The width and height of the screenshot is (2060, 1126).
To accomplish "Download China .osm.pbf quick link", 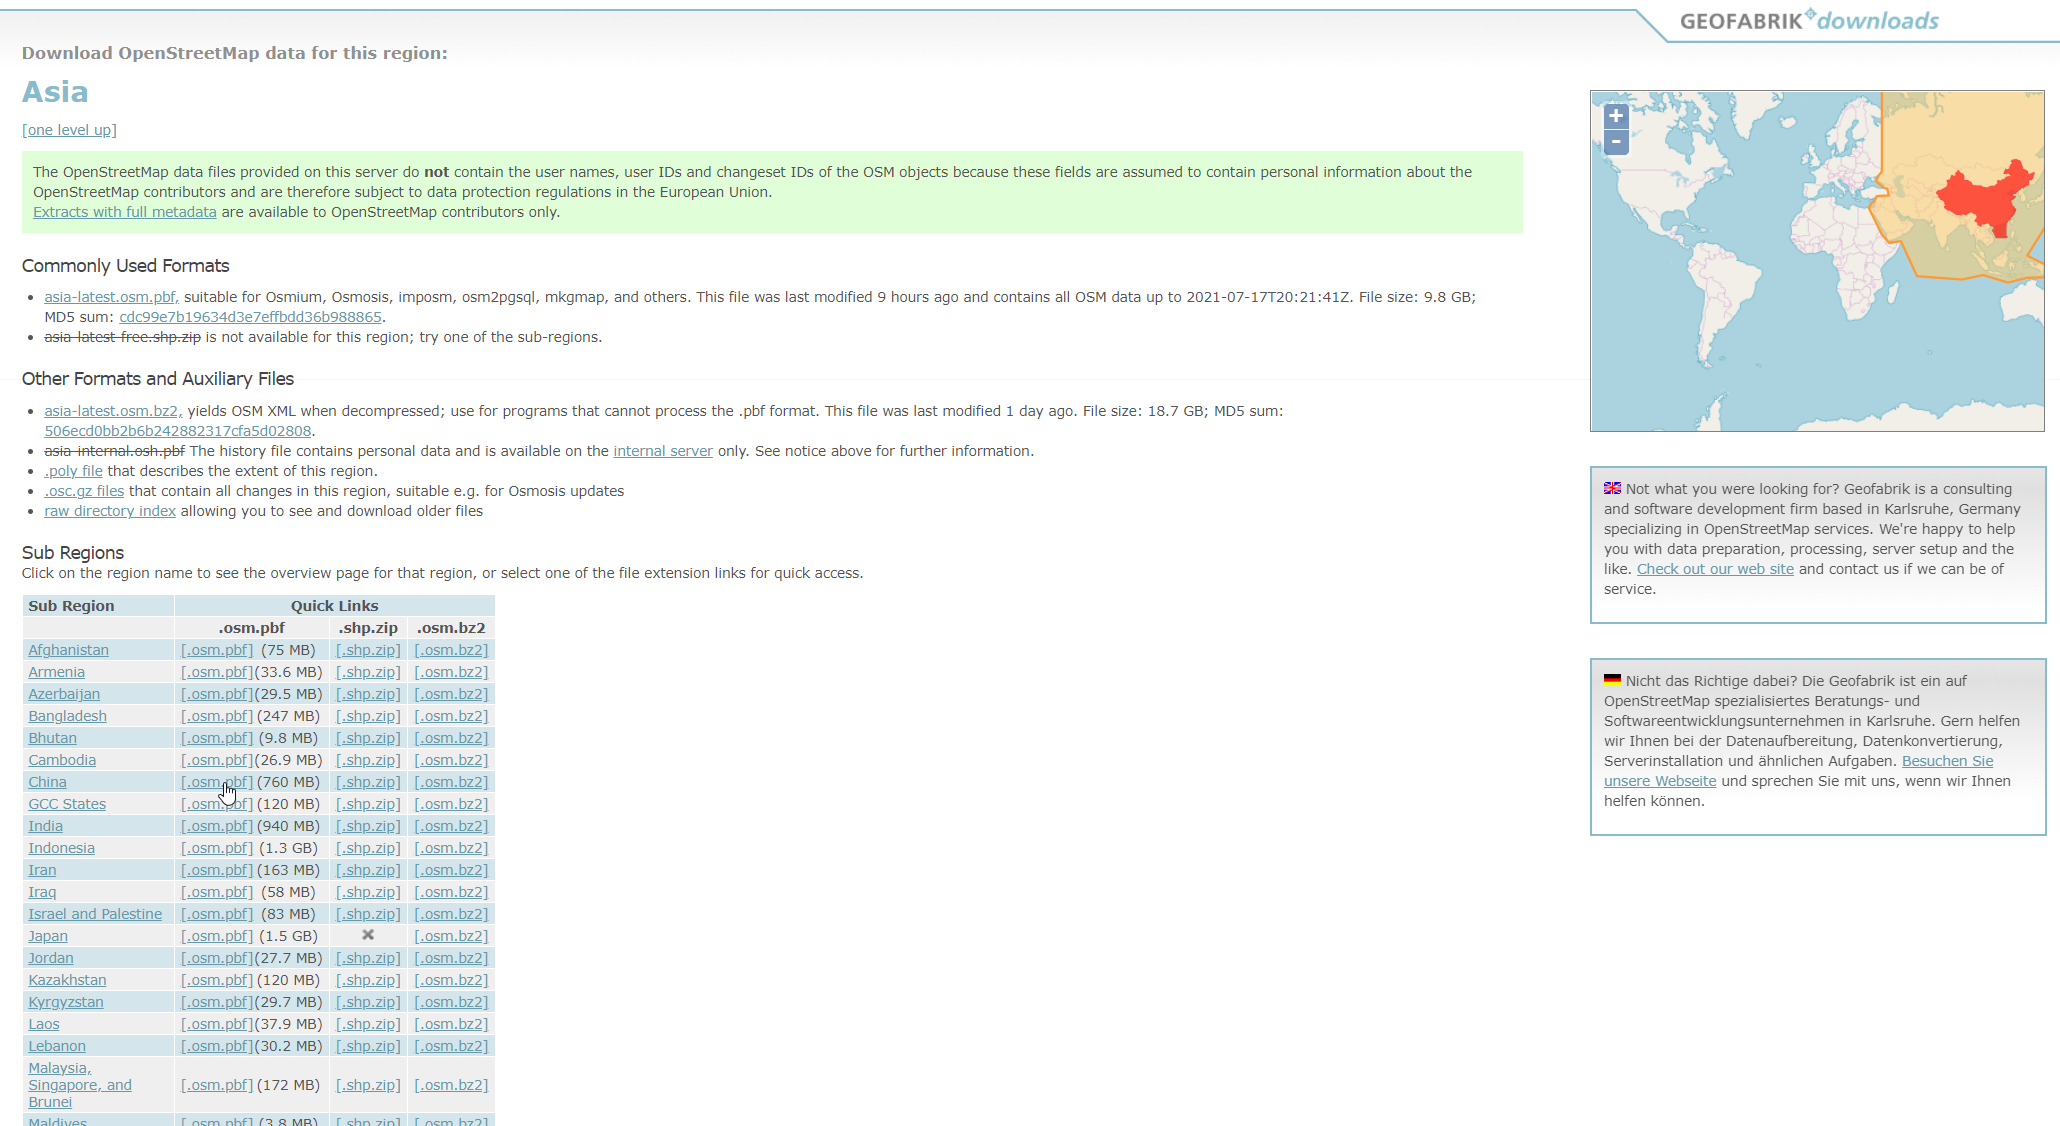I will pos(216,782).
